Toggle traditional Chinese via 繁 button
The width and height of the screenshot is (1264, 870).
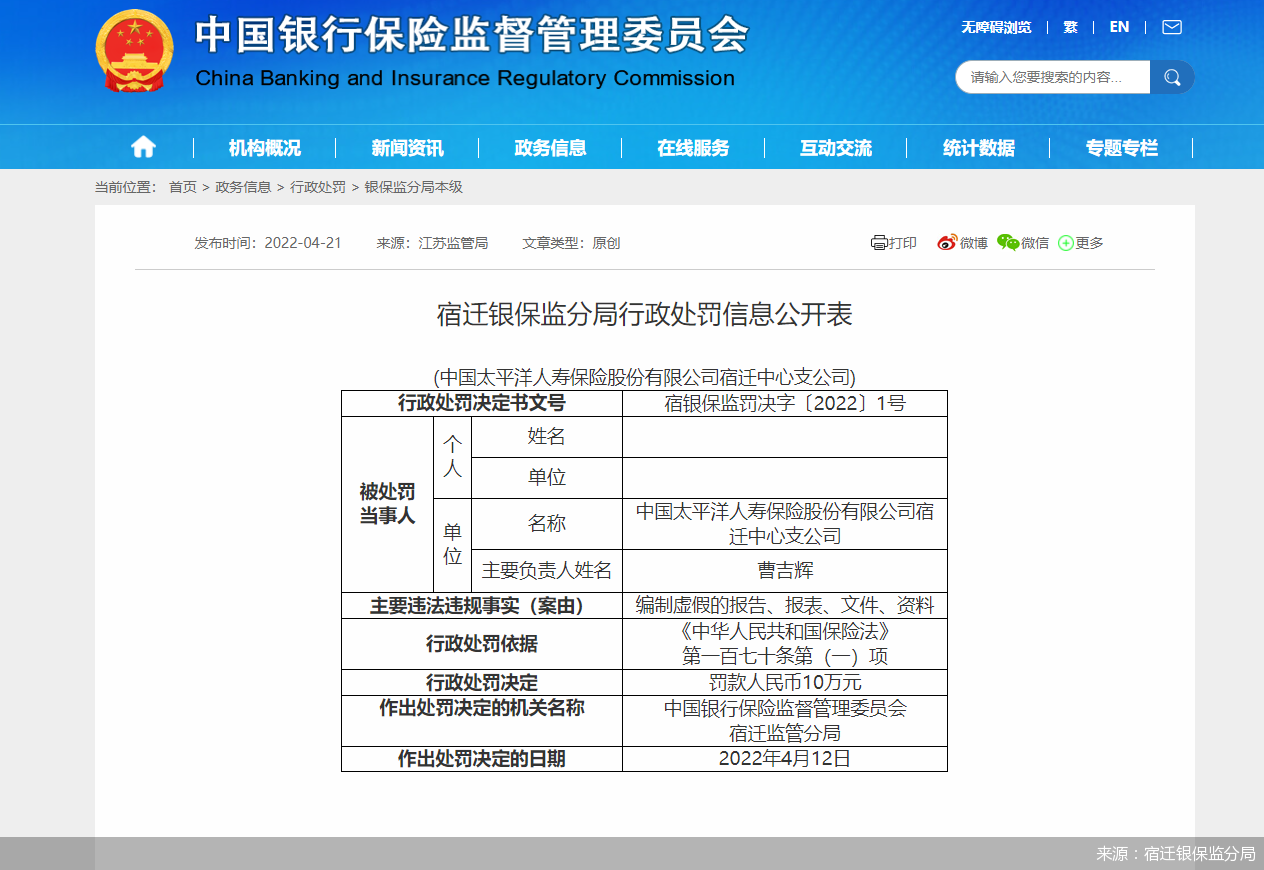pyautogui.click(x=1070, y=27)
